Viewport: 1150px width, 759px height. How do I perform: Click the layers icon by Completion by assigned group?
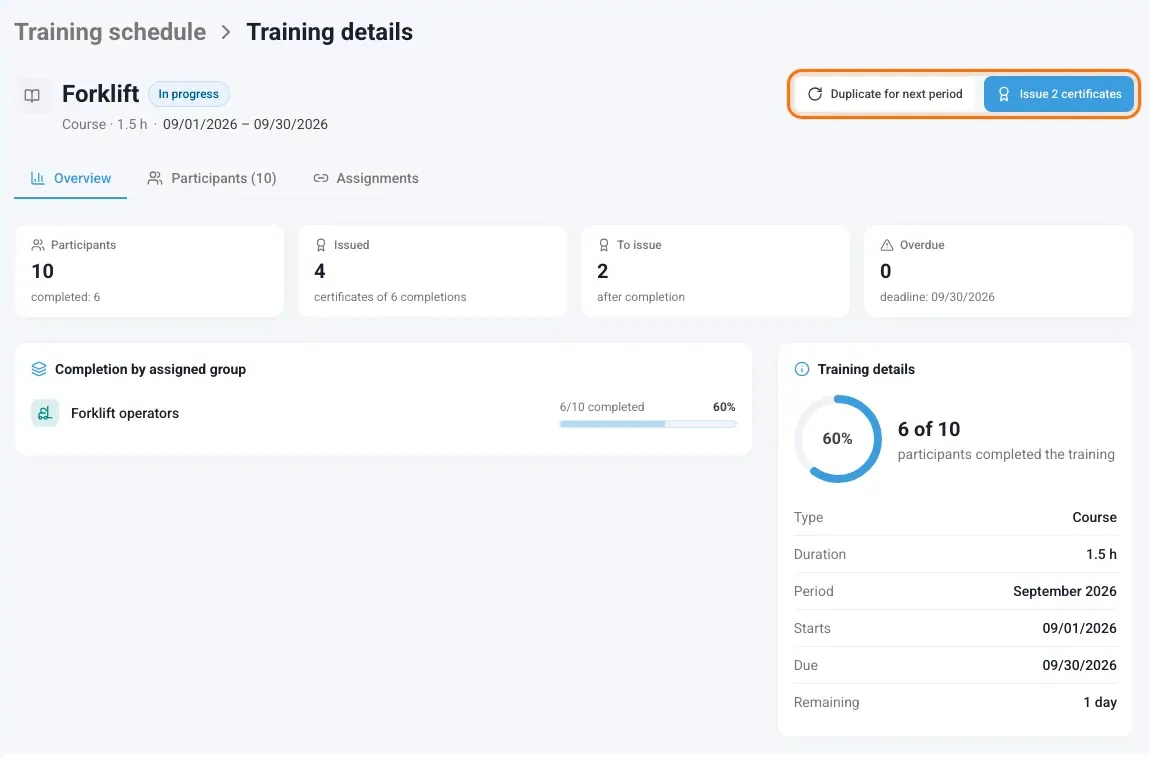[39, 369]
